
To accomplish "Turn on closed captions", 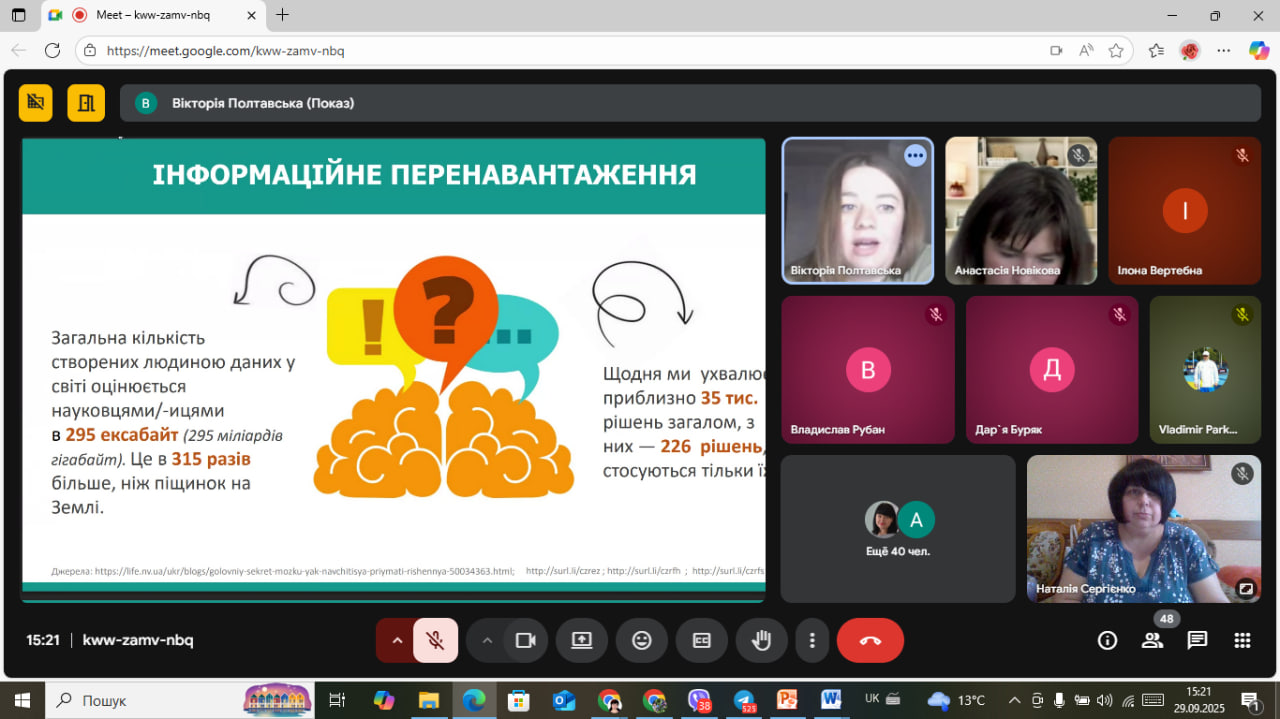I will pyautogui.click(x=702, y=641).
